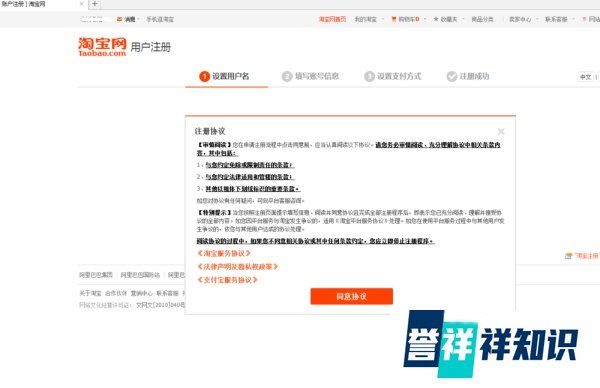The image size is (600, 388).
Task: Expand the 收藏夹 favorites dropdown
Action: pyautogui.click(x=448, y=19)
